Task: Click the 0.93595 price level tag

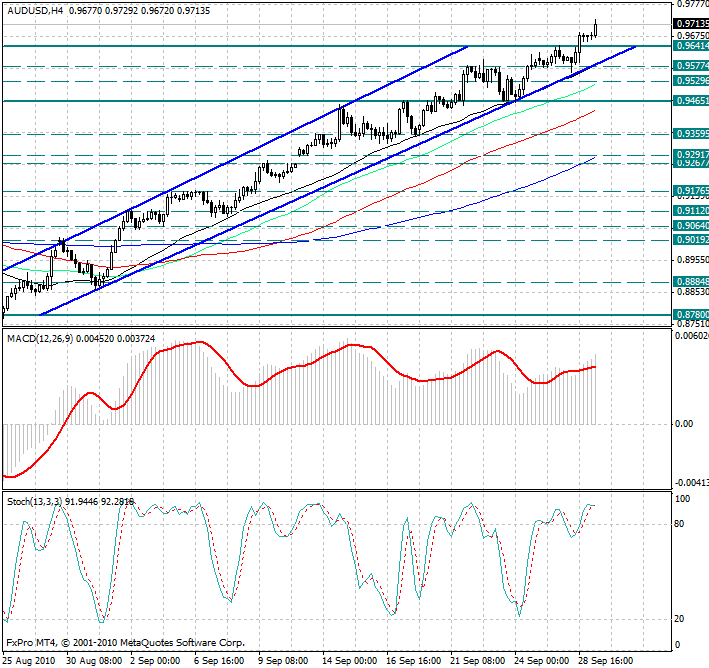Action: [x=689, y=133]
